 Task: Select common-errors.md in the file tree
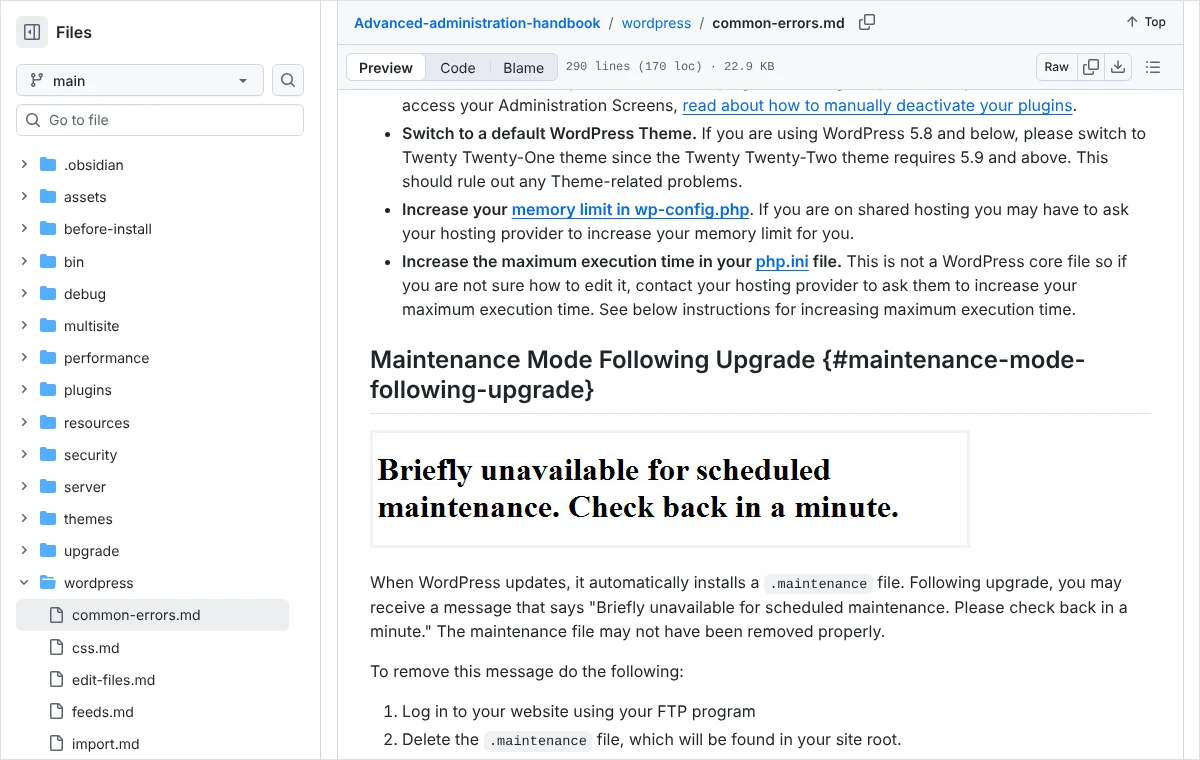click(x=152, y=615)
